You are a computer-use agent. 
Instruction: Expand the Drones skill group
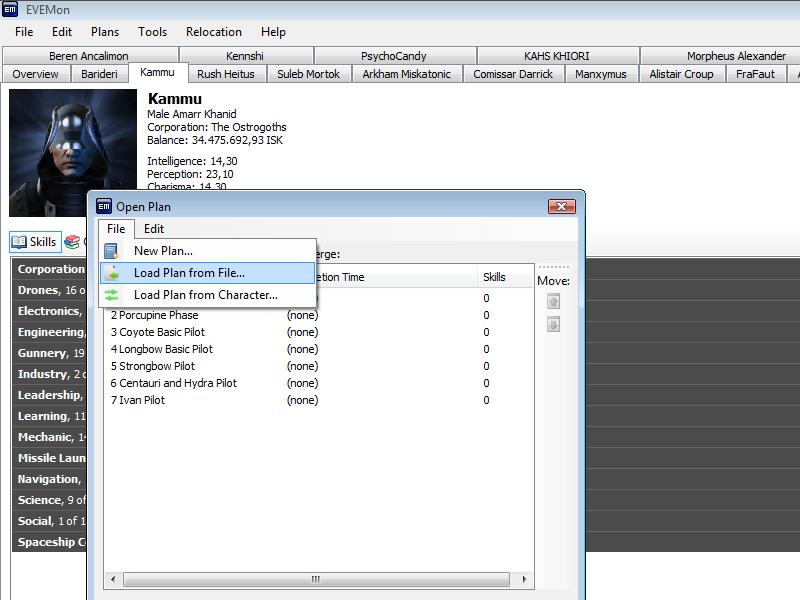49,290
